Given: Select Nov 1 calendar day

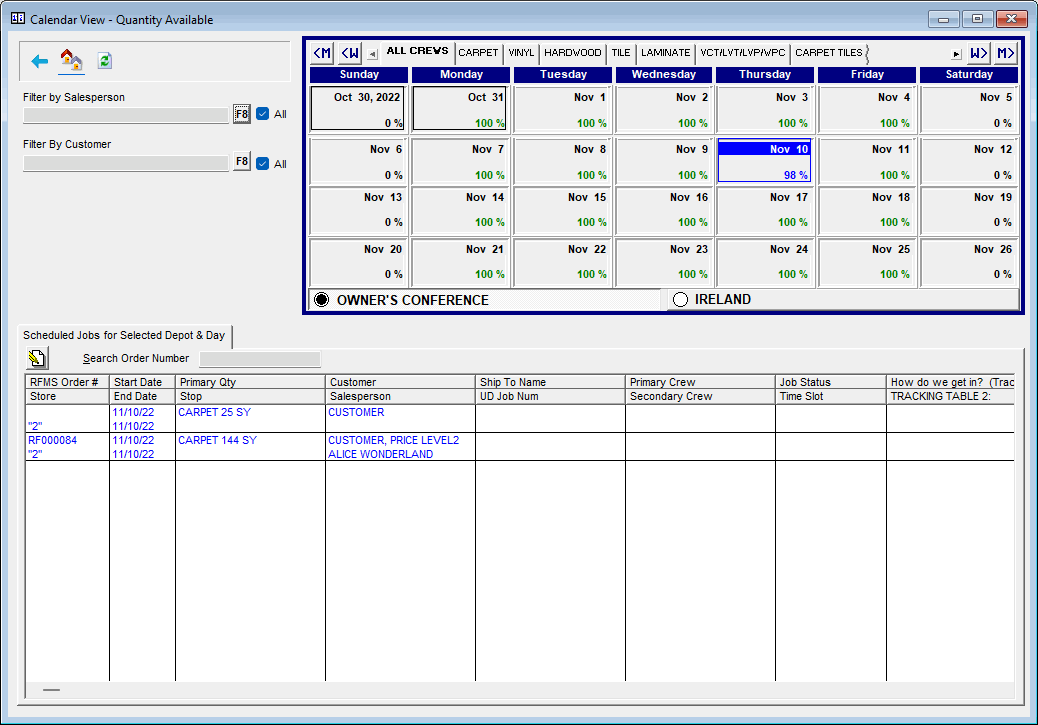Looking at the screenshot, I should point(562,109).
